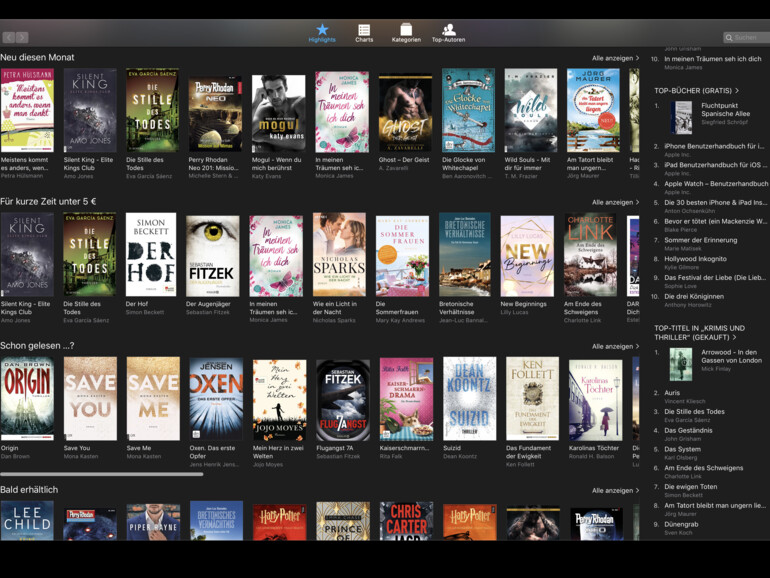
Task: Open Am Ende des Schweigens cover
Action: point(590,254)
